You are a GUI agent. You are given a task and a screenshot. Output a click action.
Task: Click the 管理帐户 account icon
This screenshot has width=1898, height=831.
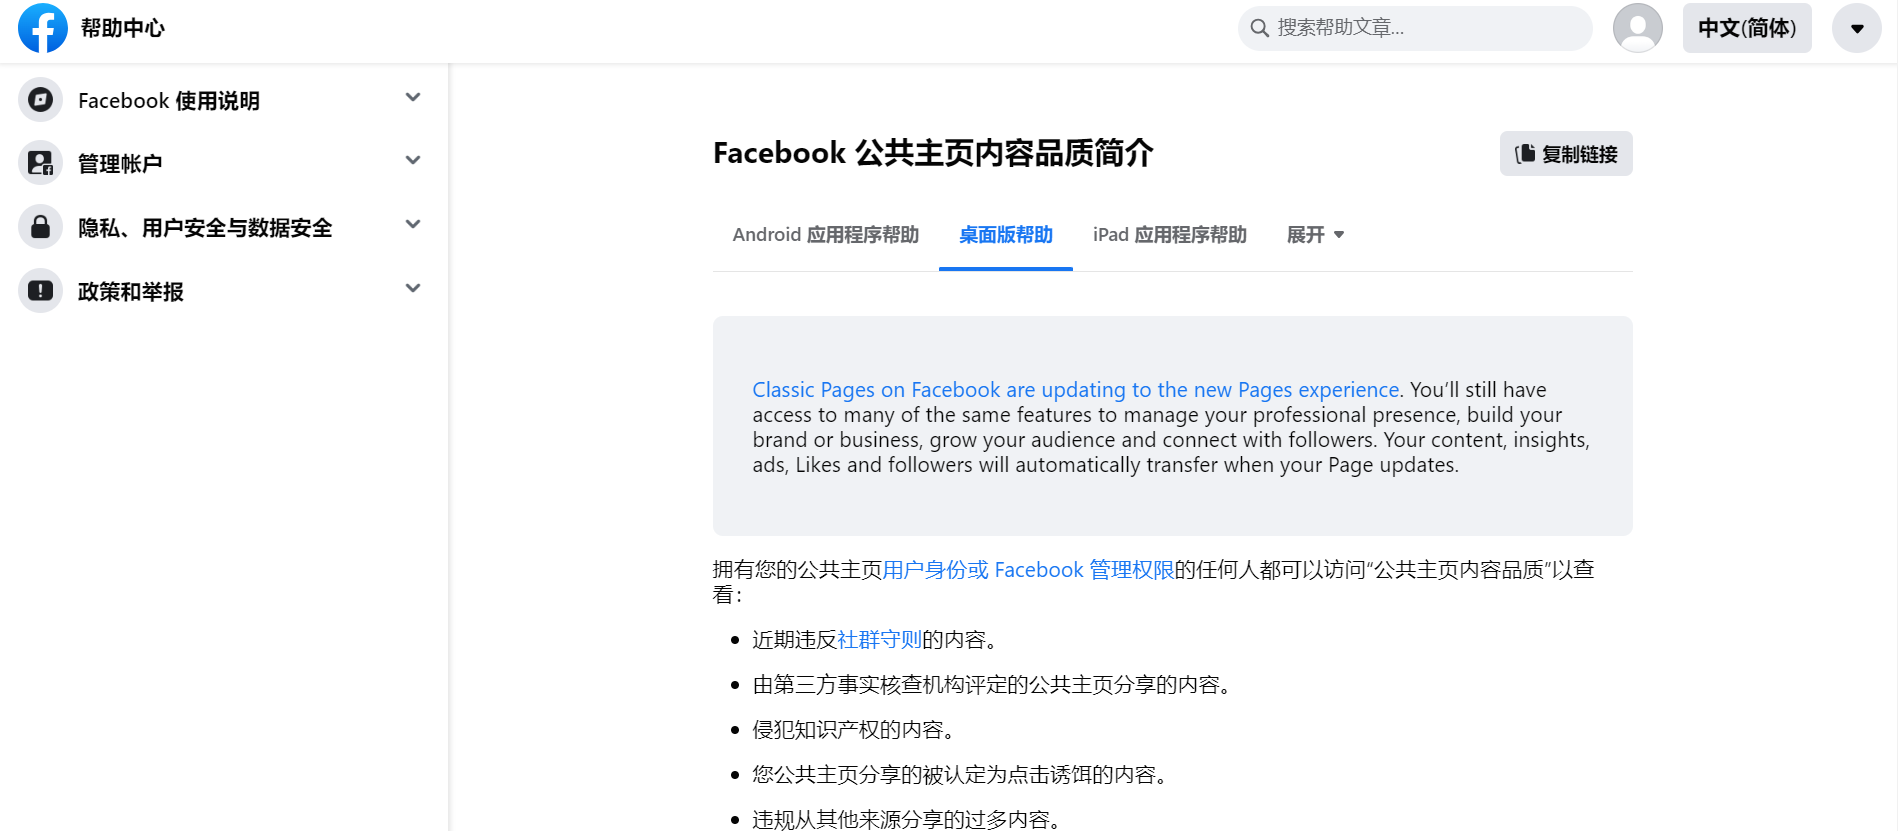(40, 163)
